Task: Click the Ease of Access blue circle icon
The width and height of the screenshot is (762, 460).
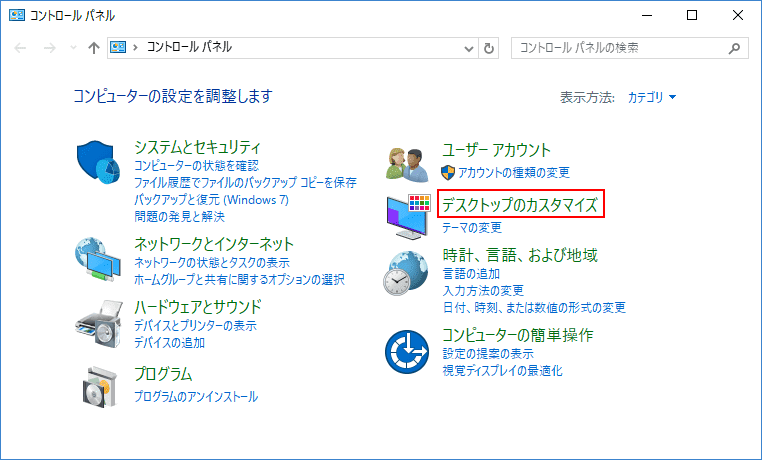Action: [407, 352]
